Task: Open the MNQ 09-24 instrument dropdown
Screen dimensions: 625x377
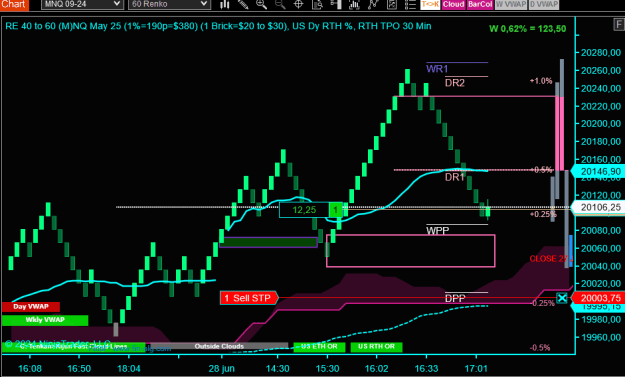Action: (x=82, y=4)
